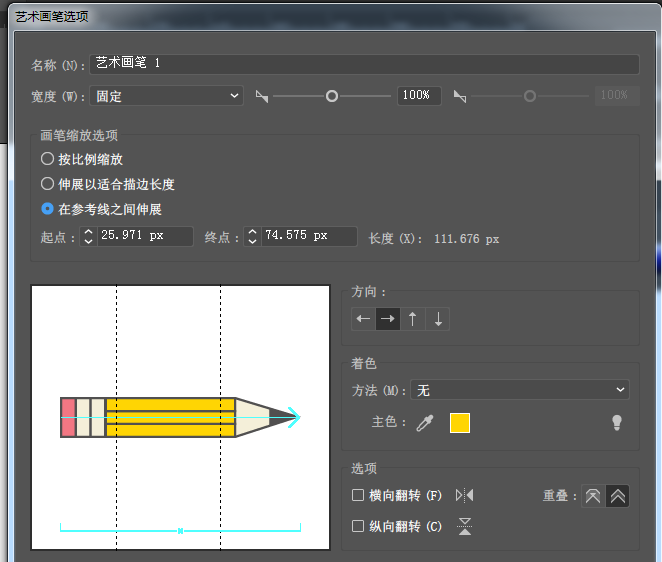Choose the first overlap adjustment icon
662x562 pixels.
(x=593, y=496)
